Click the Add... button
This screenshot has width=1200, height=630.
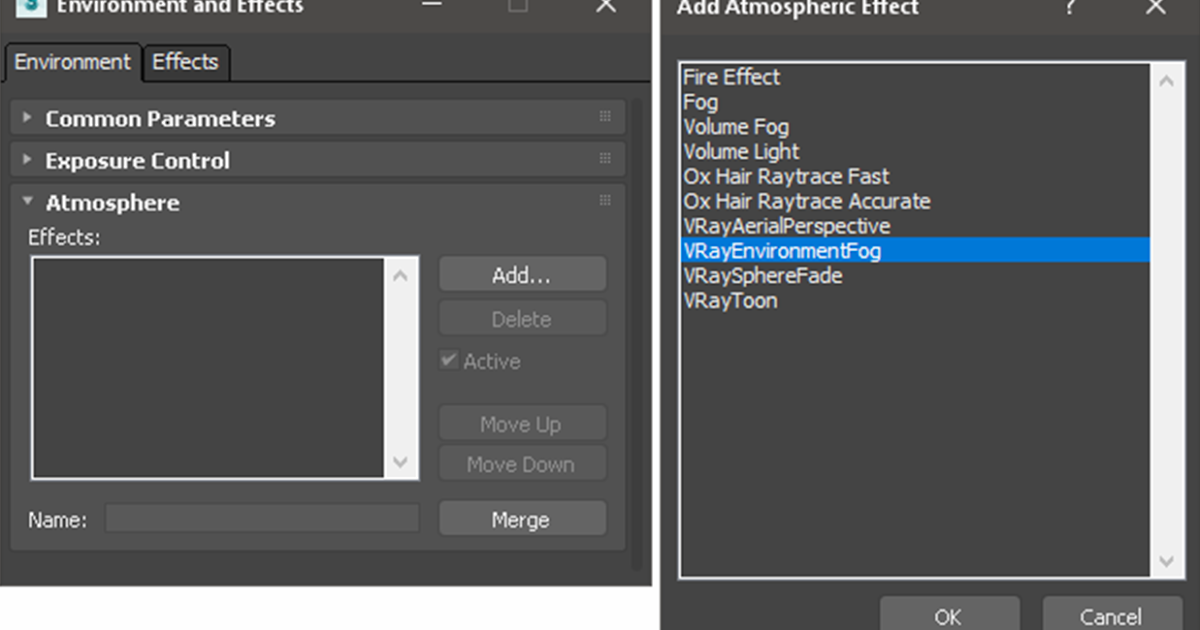pyautogui.click(x=522, y=275)
